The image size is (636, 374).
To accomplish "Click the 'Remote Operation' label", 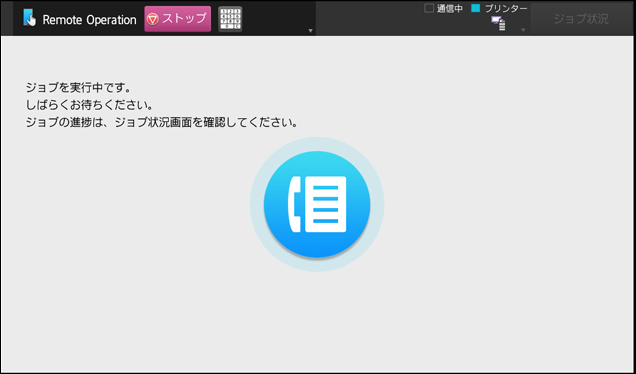I will [89, 19].
